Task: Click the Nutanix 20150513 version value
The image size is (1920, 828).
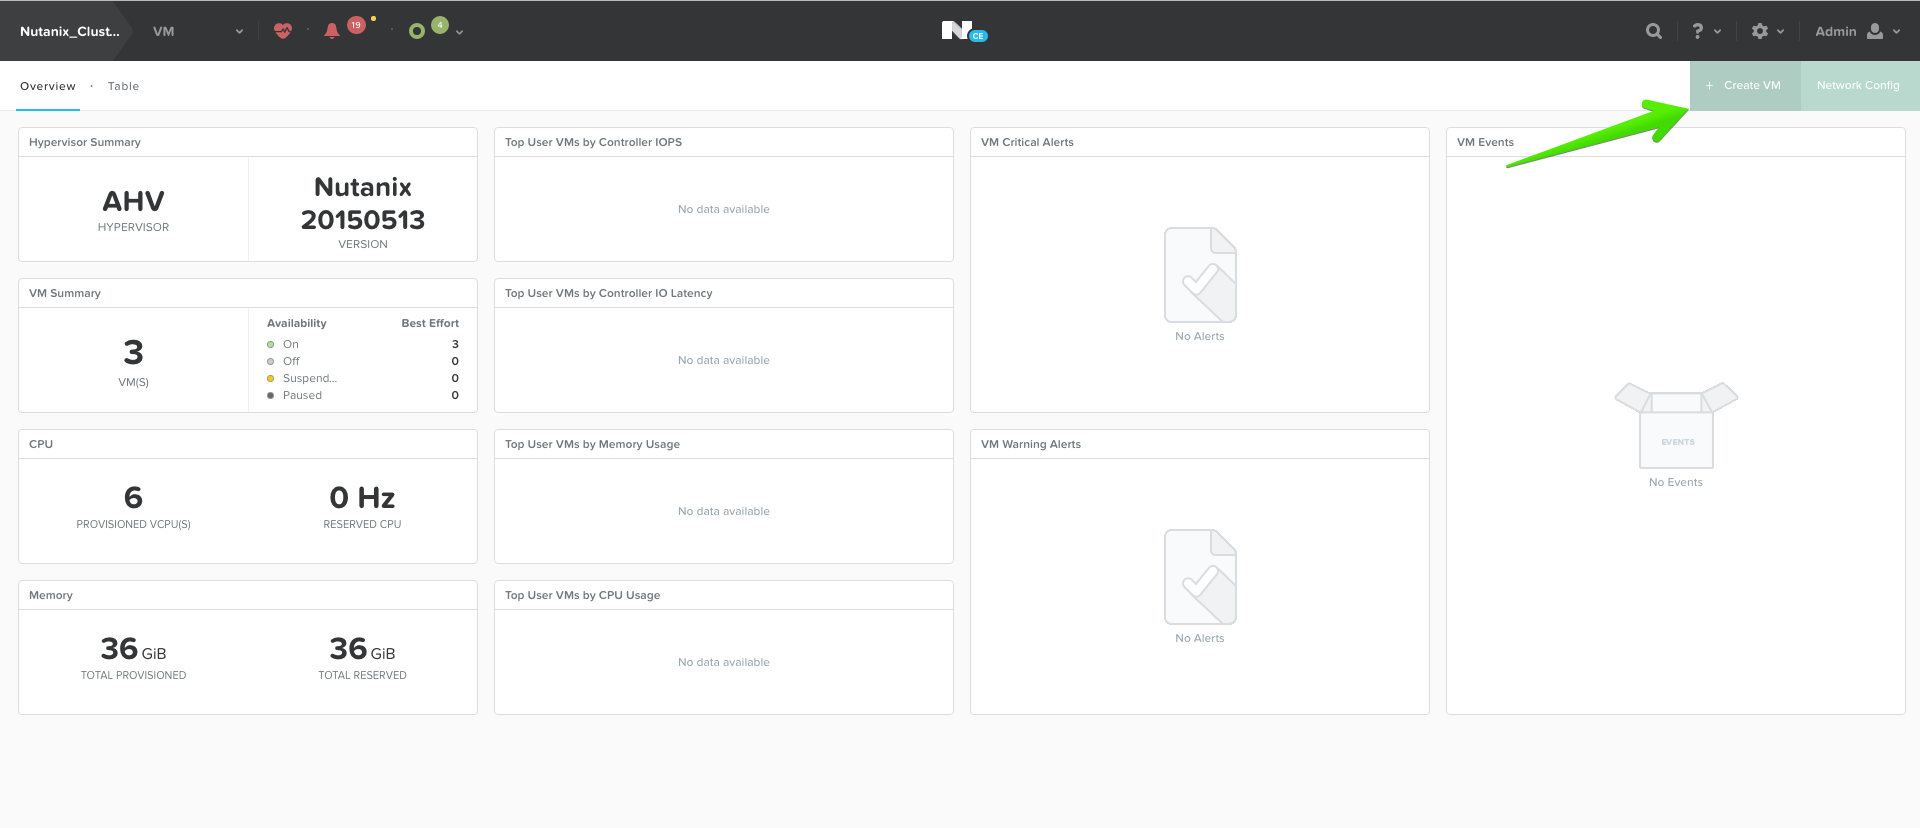Action: point(363,203)
